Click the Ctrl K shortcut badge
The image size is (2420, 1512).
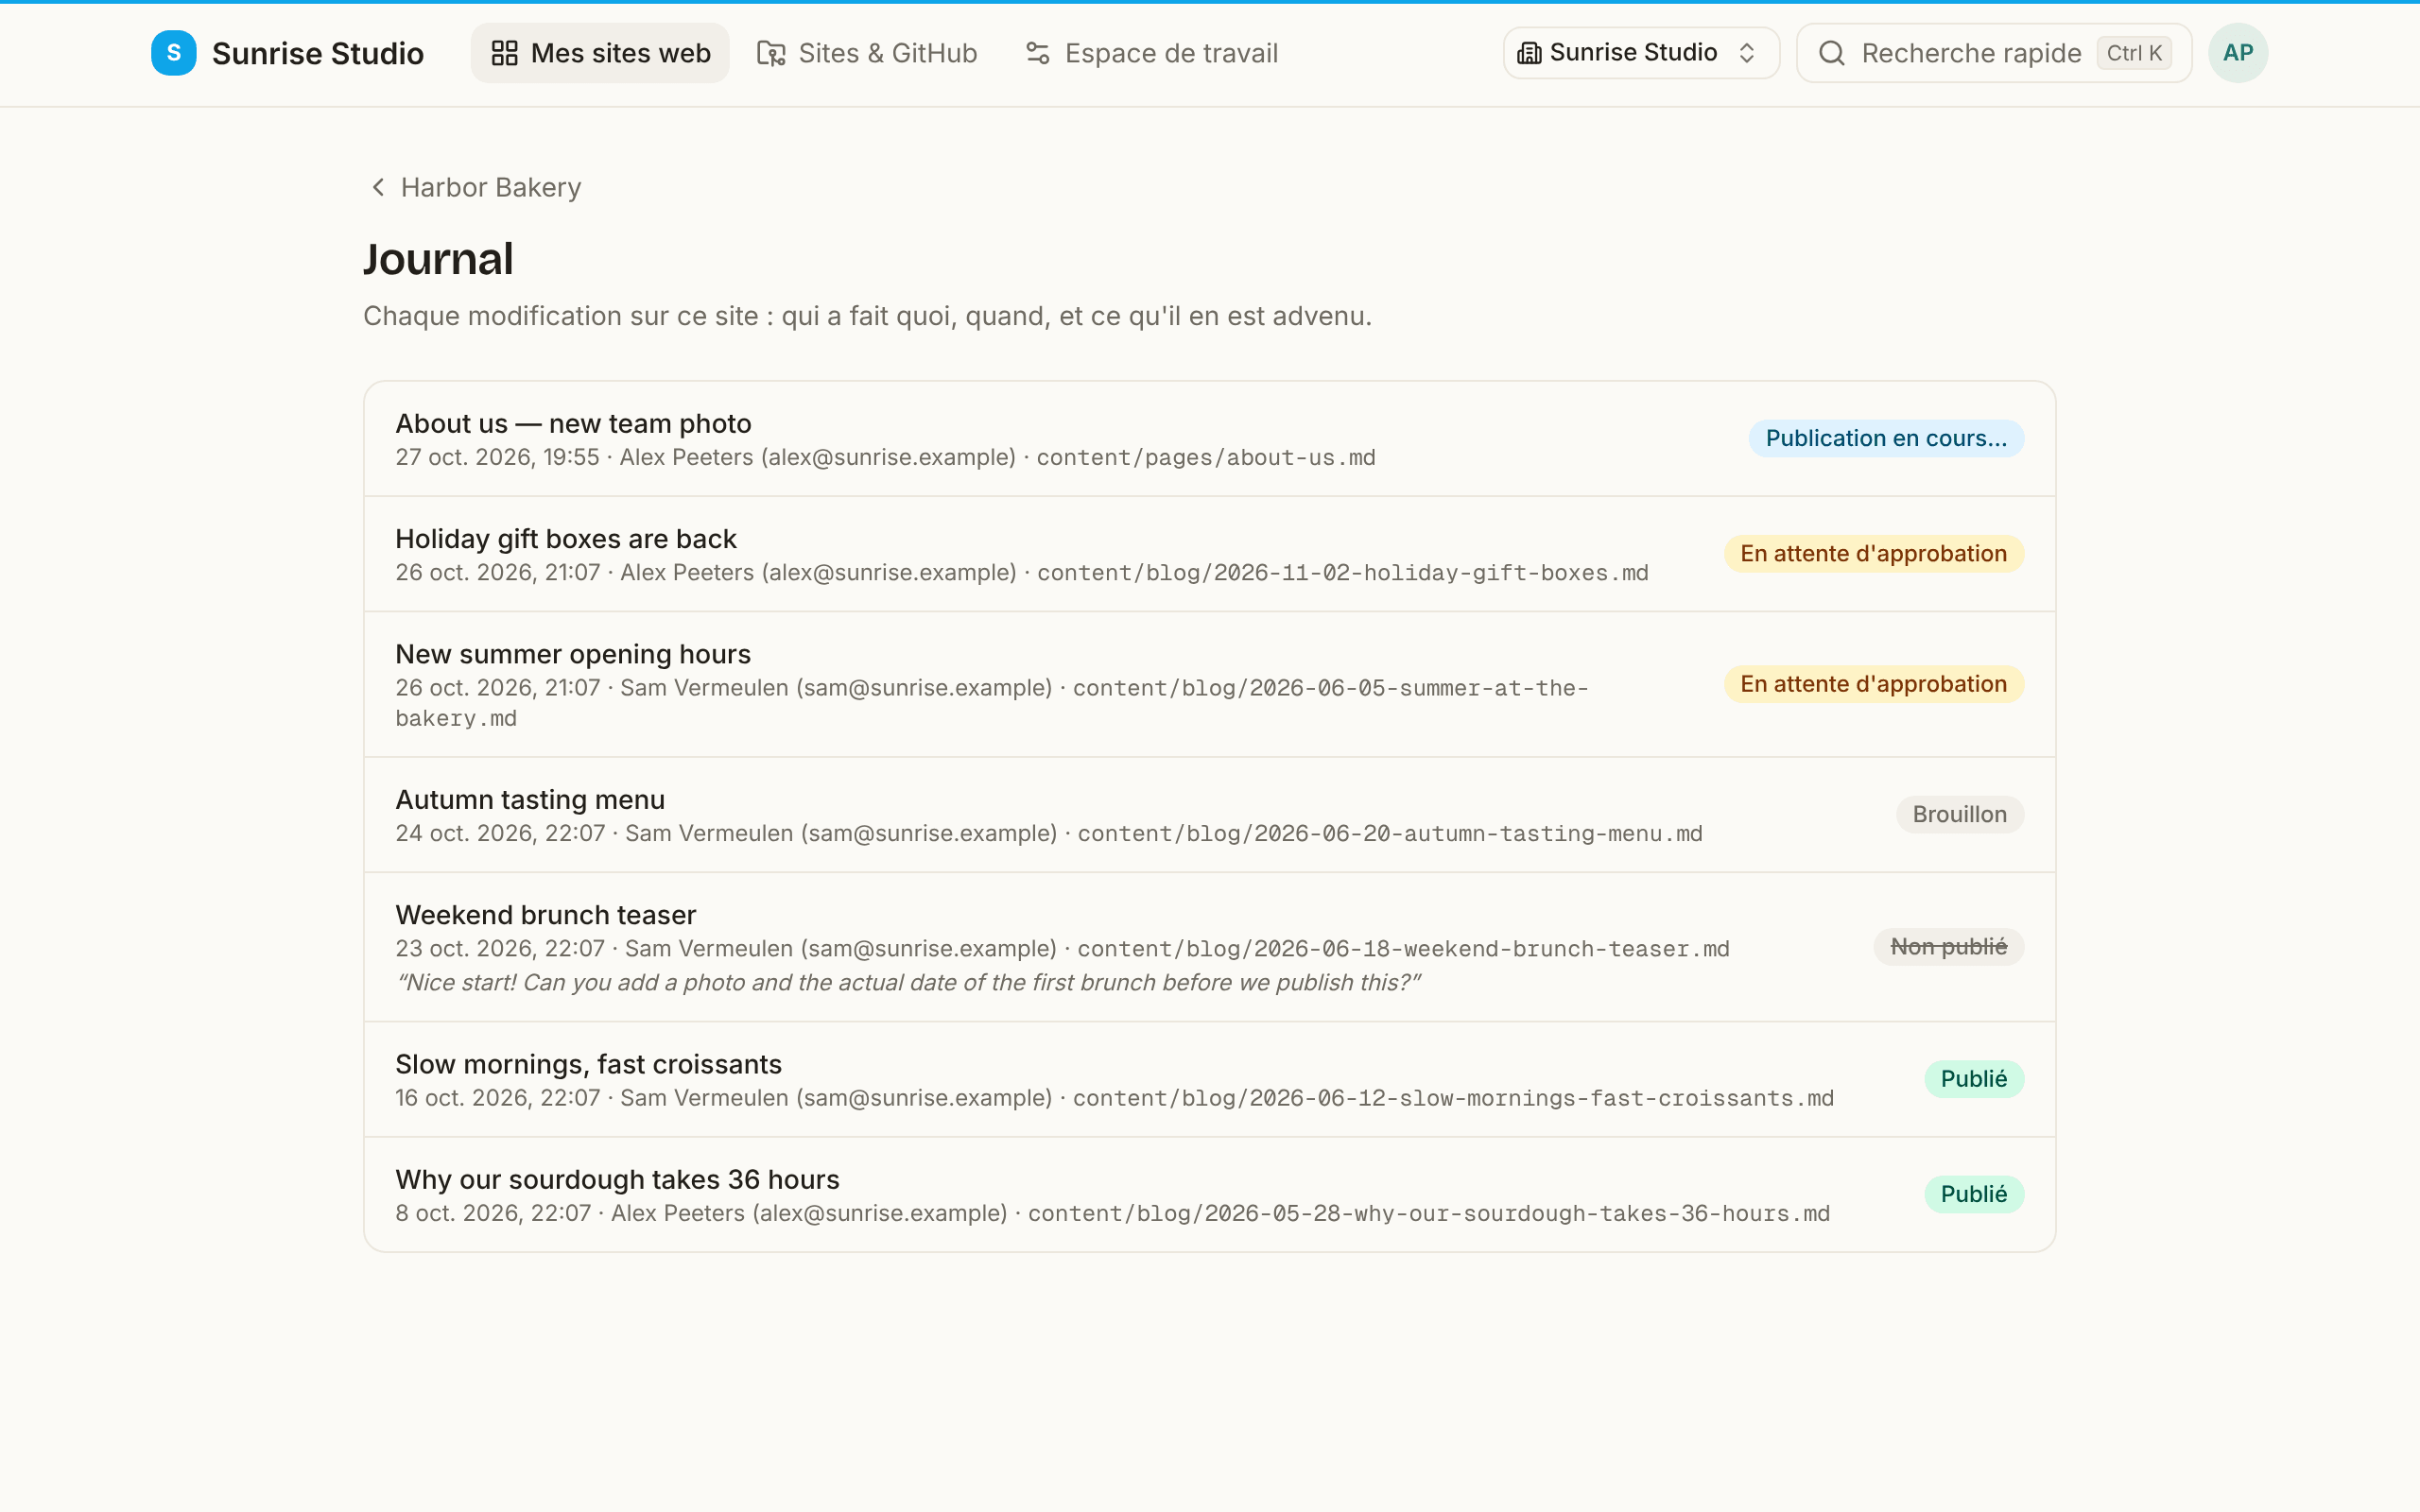(x=2133, y=53)
